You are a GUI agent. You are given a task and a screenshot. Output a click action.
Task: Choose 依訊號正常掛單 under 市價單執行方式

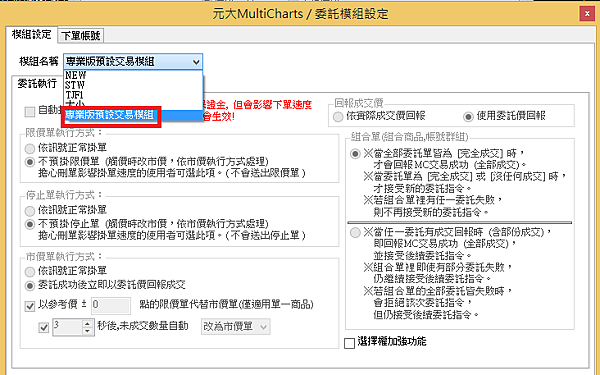(x=29, y=272)
